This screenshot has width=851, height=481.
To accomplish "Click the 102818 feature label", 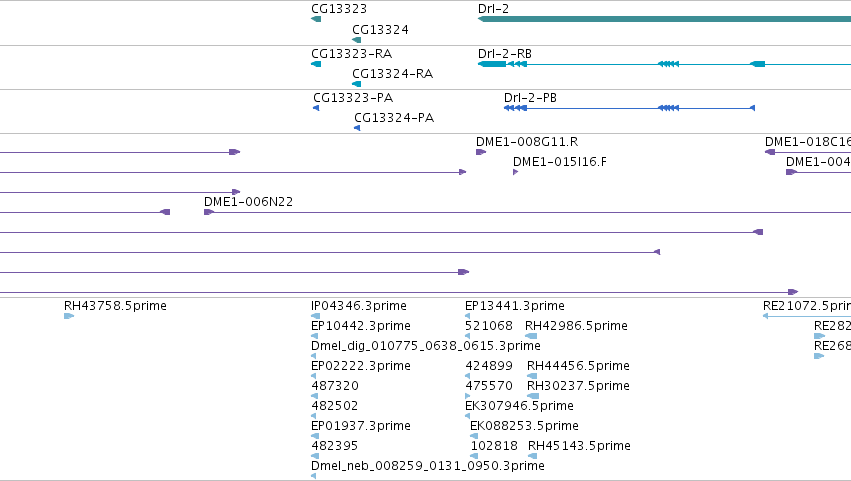I will (494, 446).
